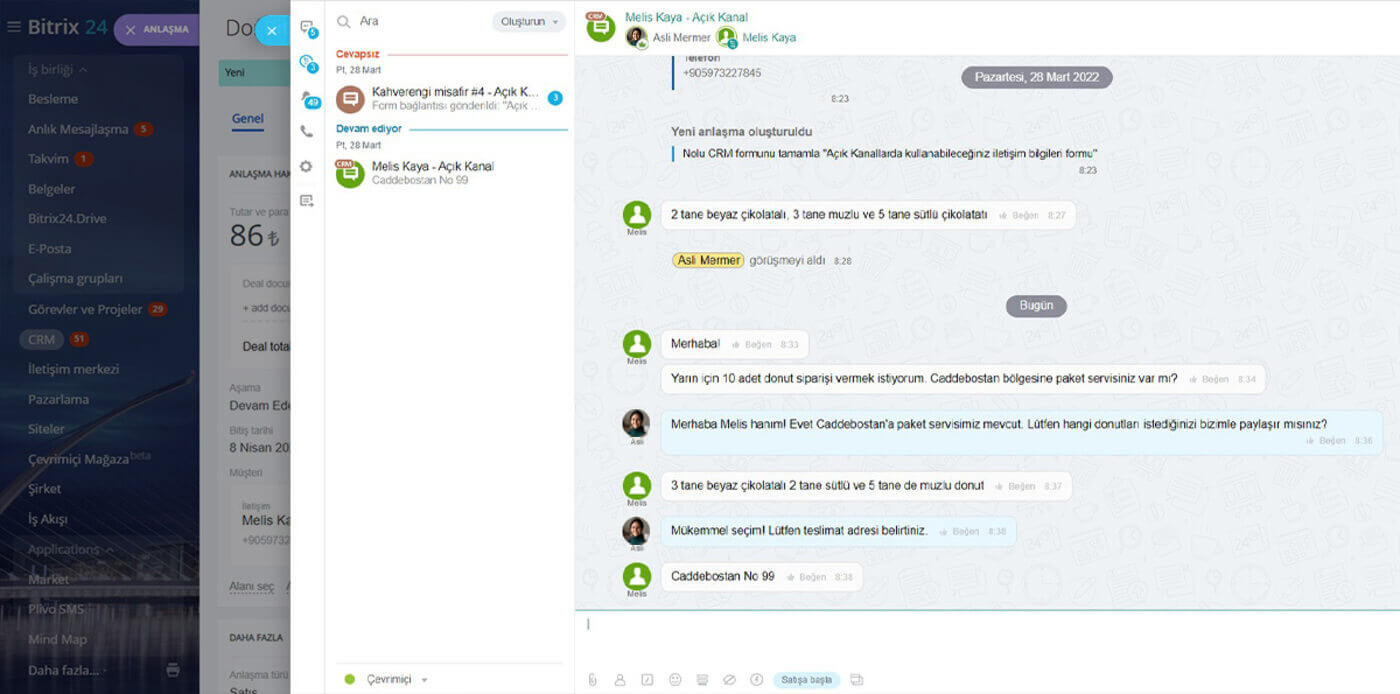Click the search magnifier icon
This screenshot has height=694, width=1400.
coord(343,21)
